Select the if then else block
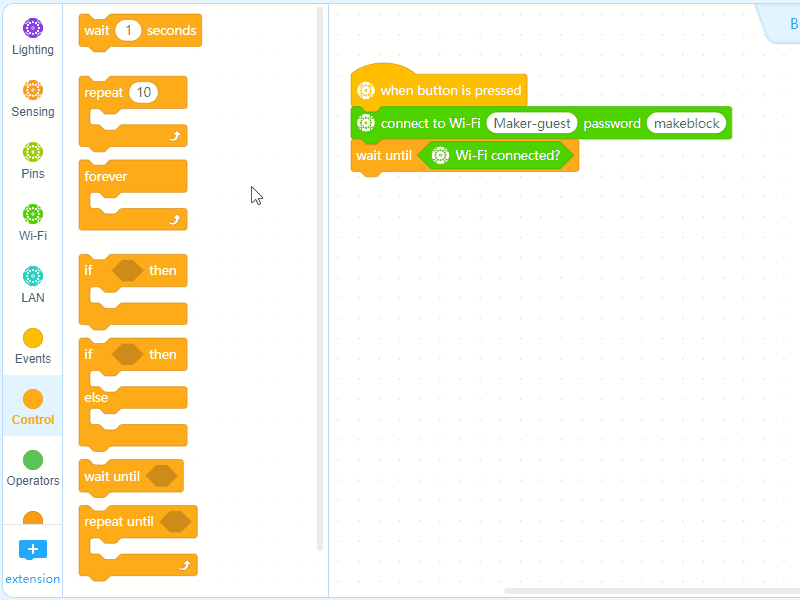The image size is (800, 600). [x=133, y=394]
